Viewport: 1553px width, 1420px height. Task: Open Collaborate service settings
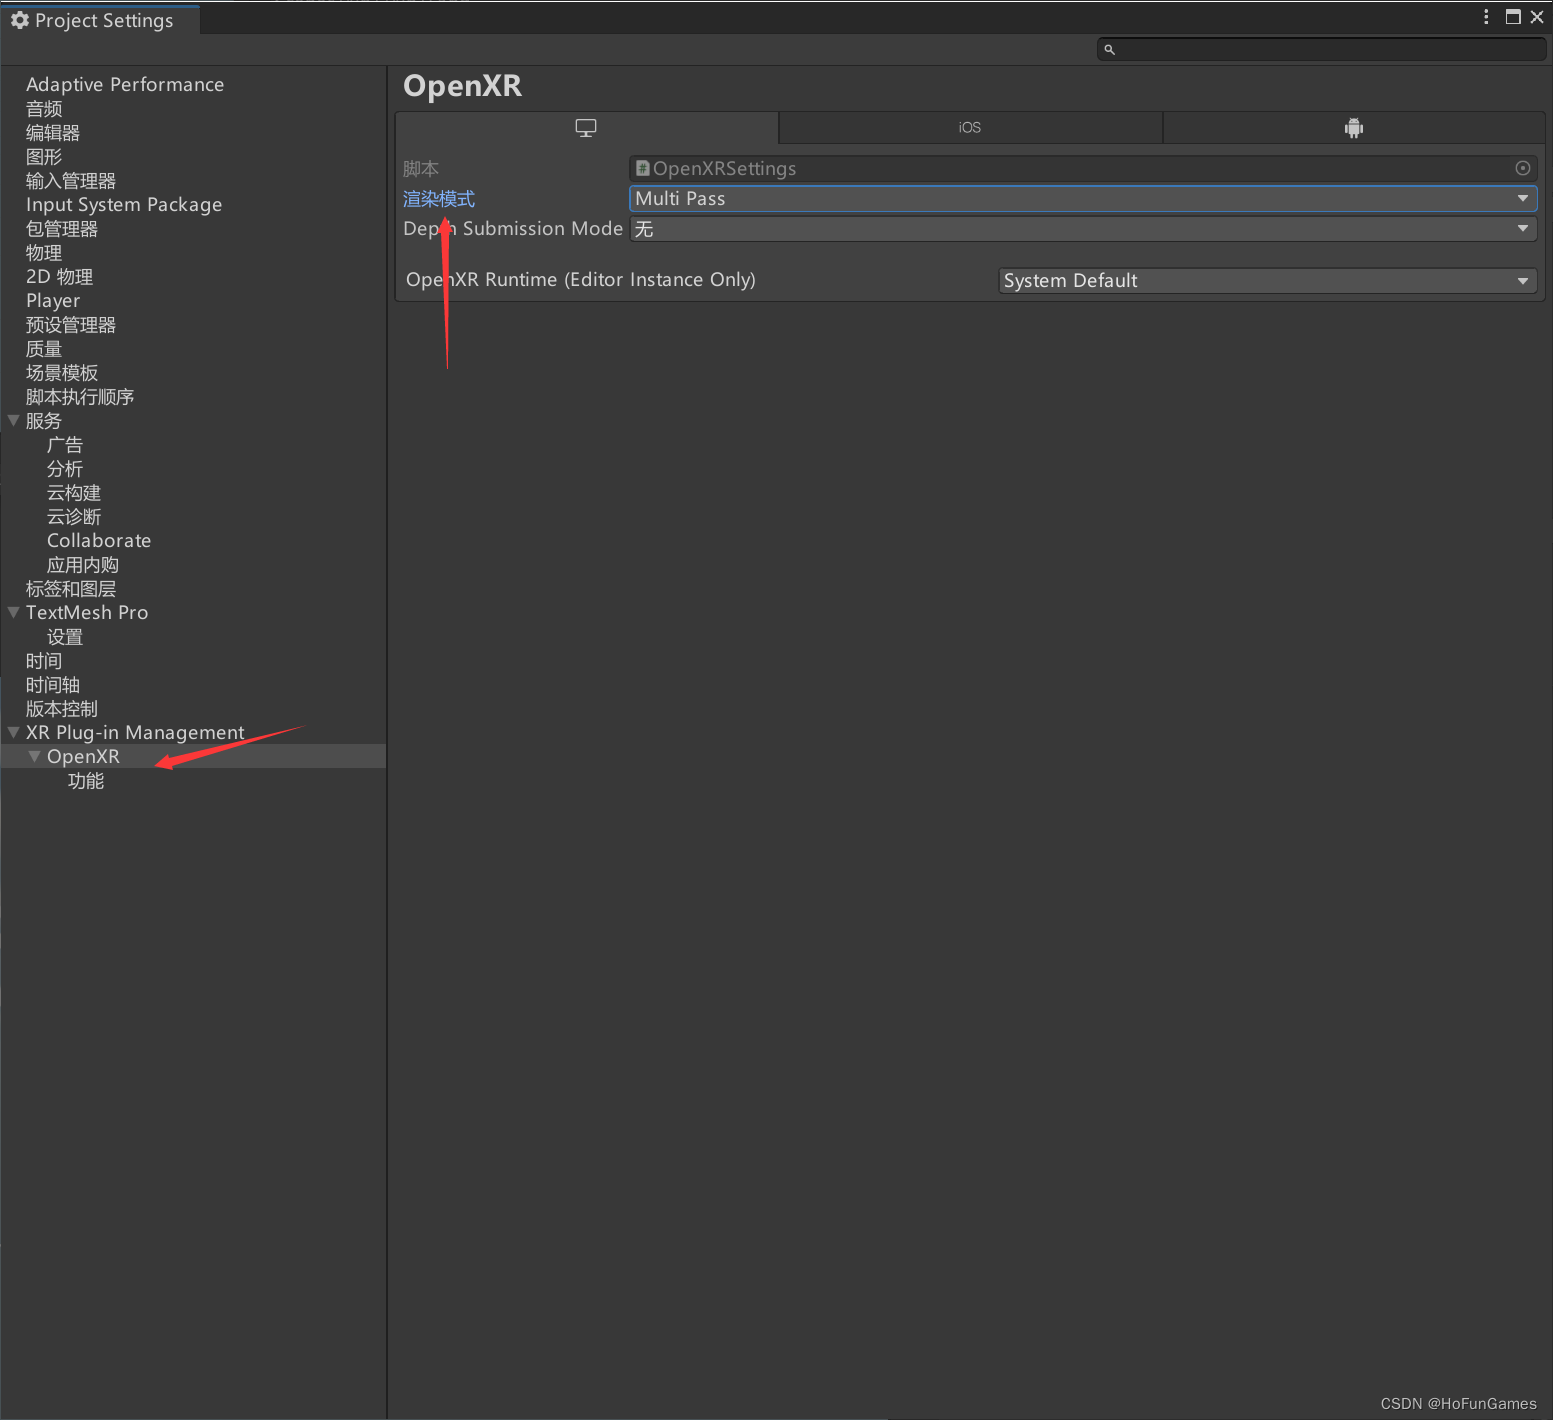point(99,541)
